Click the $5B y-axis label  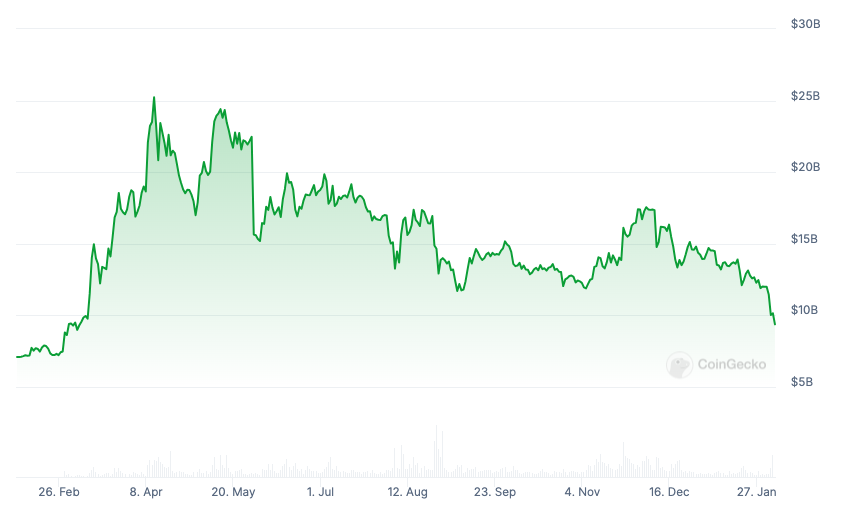pyautogui.click(x=807, y=382)
